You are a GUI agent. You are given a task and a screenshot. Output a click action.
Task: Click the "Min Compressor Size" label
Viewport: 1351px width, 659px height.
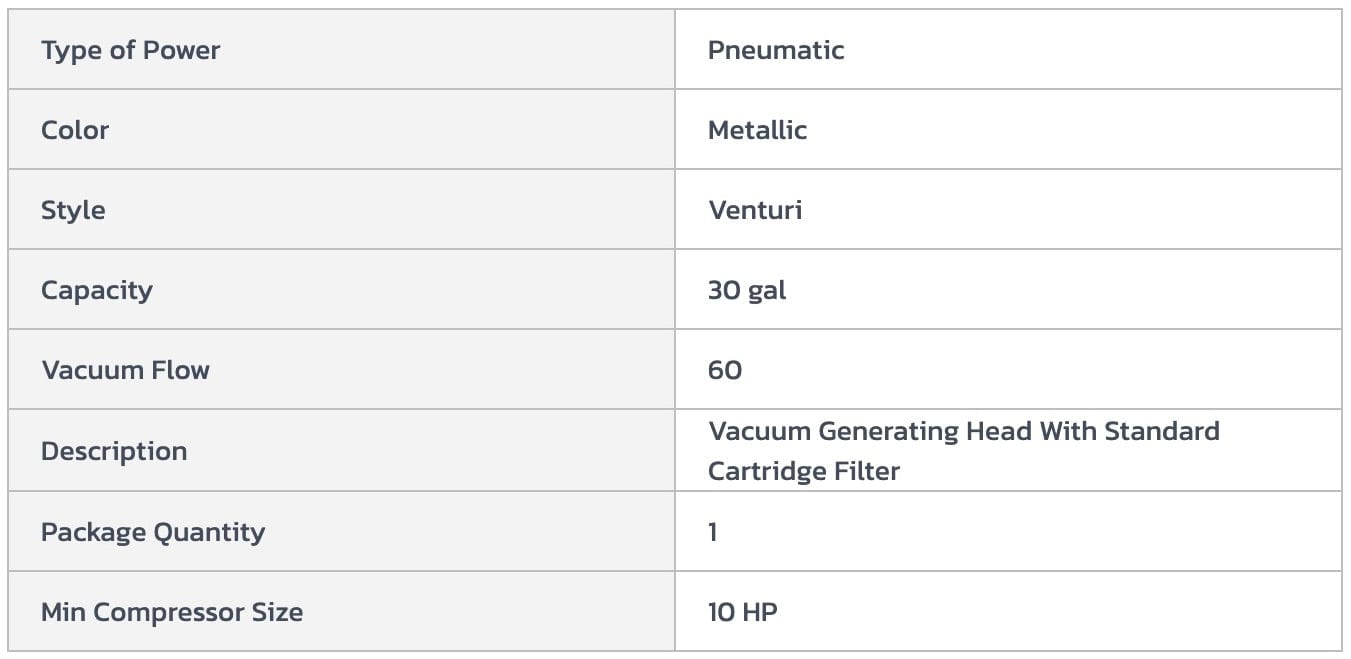point(172,612)
